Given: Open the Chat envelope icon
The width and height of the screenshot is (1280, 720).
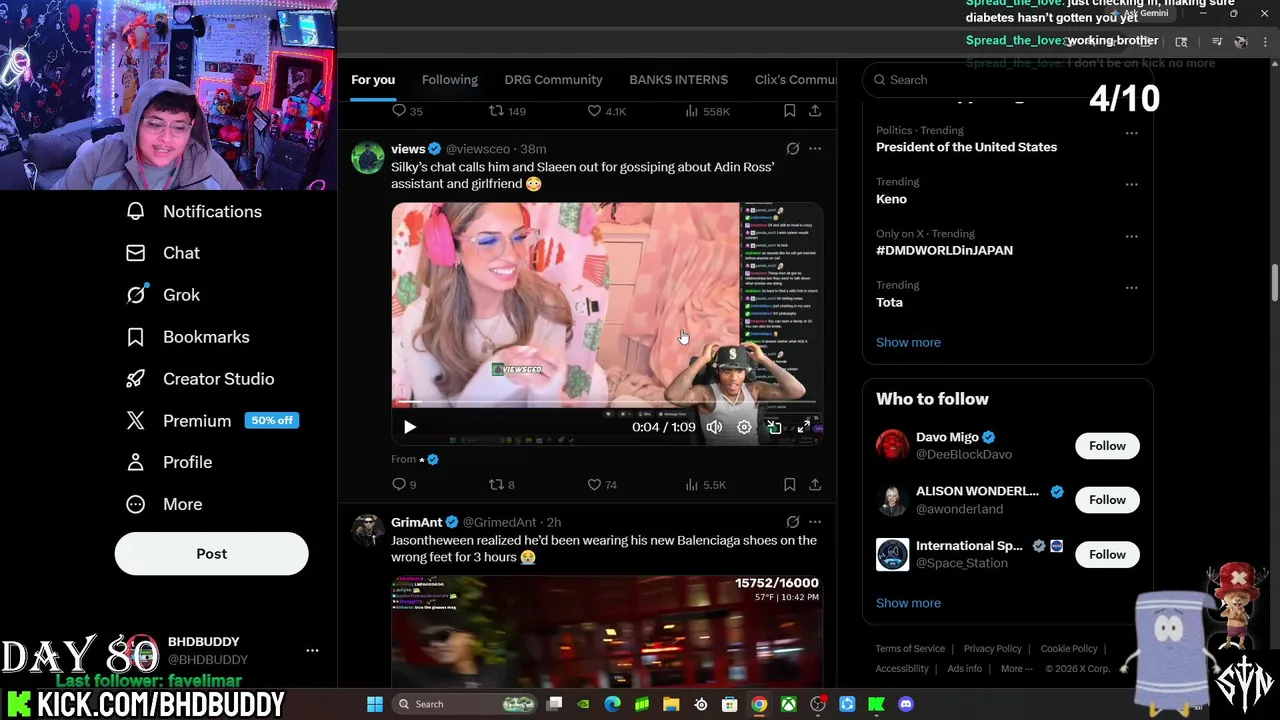Looking at the screenshot, I should 136,253.
